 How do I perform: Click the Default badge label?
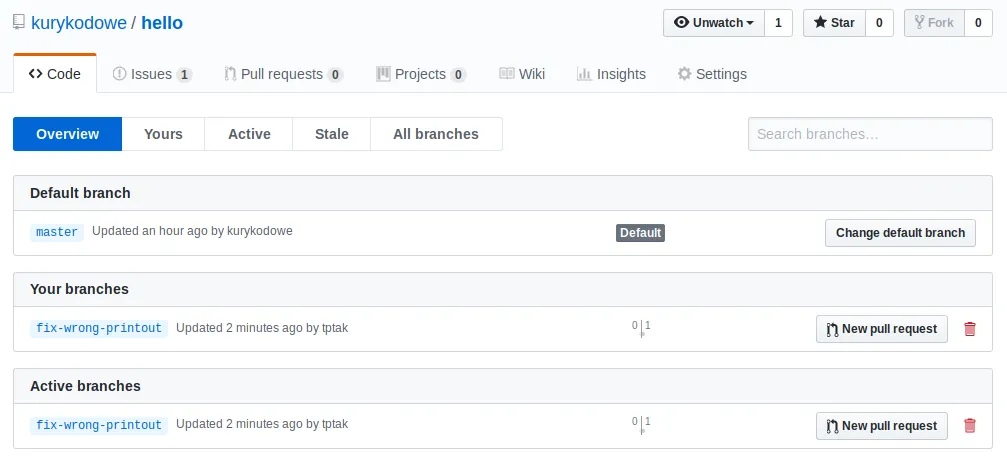click(x=640, y=233)
